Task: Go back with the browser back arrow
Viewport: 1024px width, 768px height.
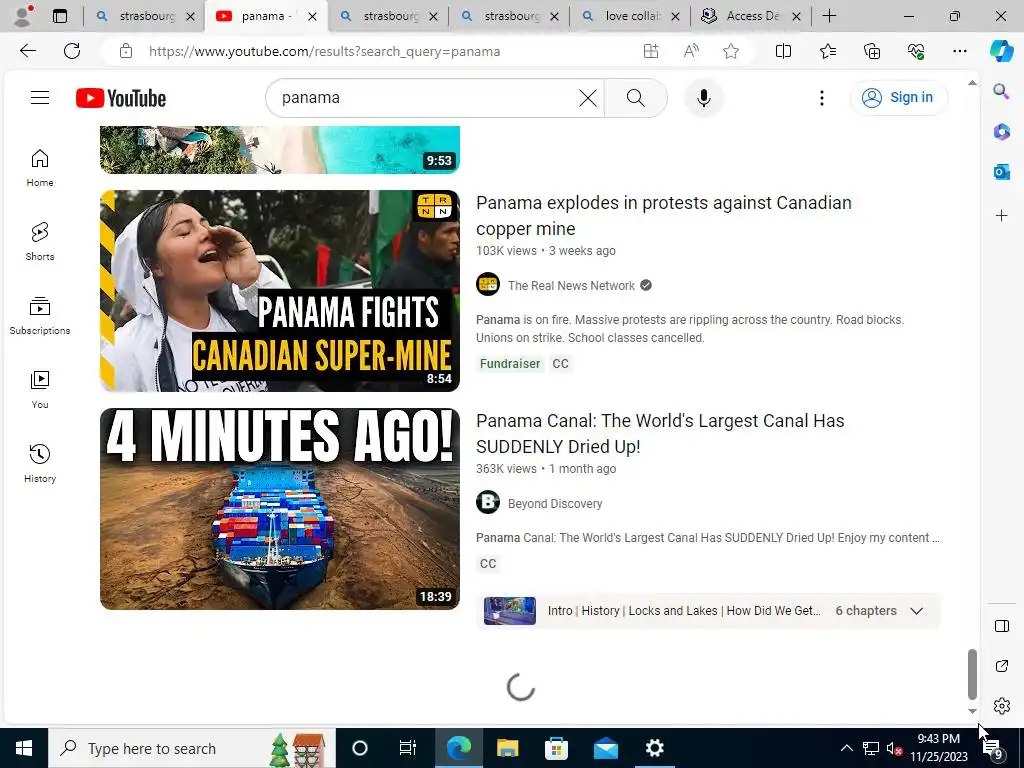Action: coord(27,51)
